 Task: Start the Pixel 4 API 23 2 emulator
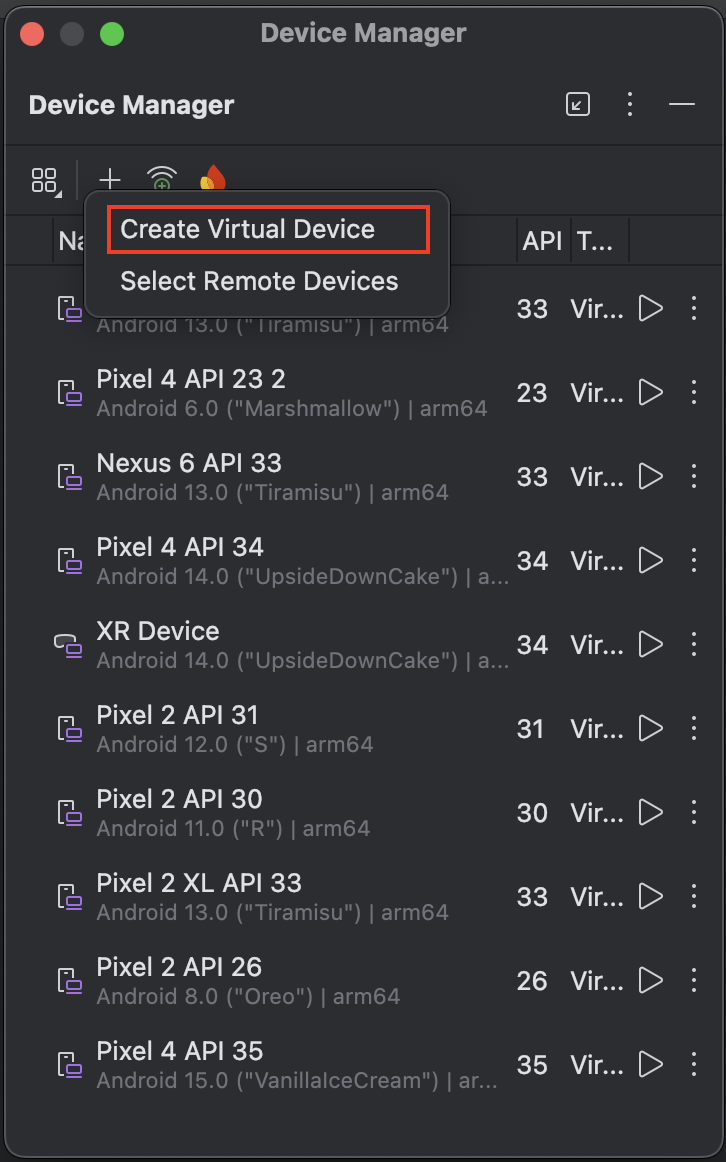coord(650,392)
